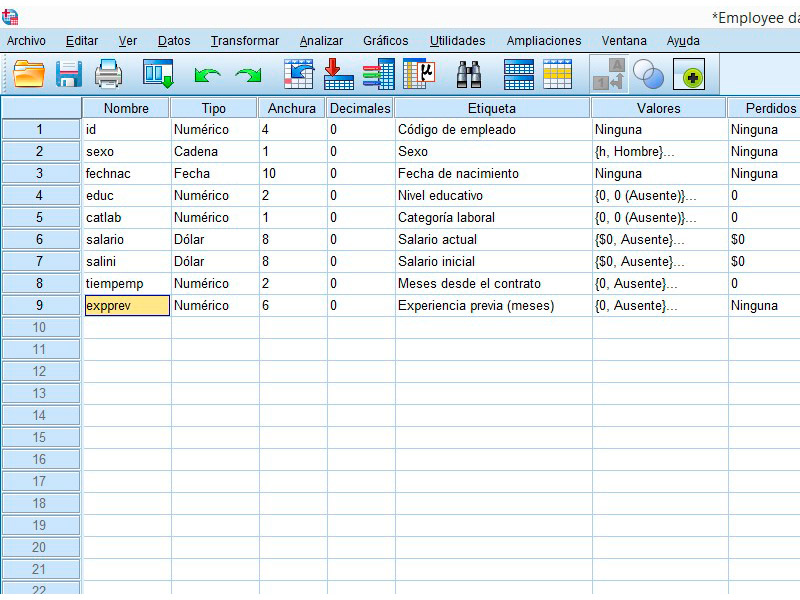This screenshot has width=800, height=600.
Task: Click the Find binoculars icon
Action: point(469,74)
